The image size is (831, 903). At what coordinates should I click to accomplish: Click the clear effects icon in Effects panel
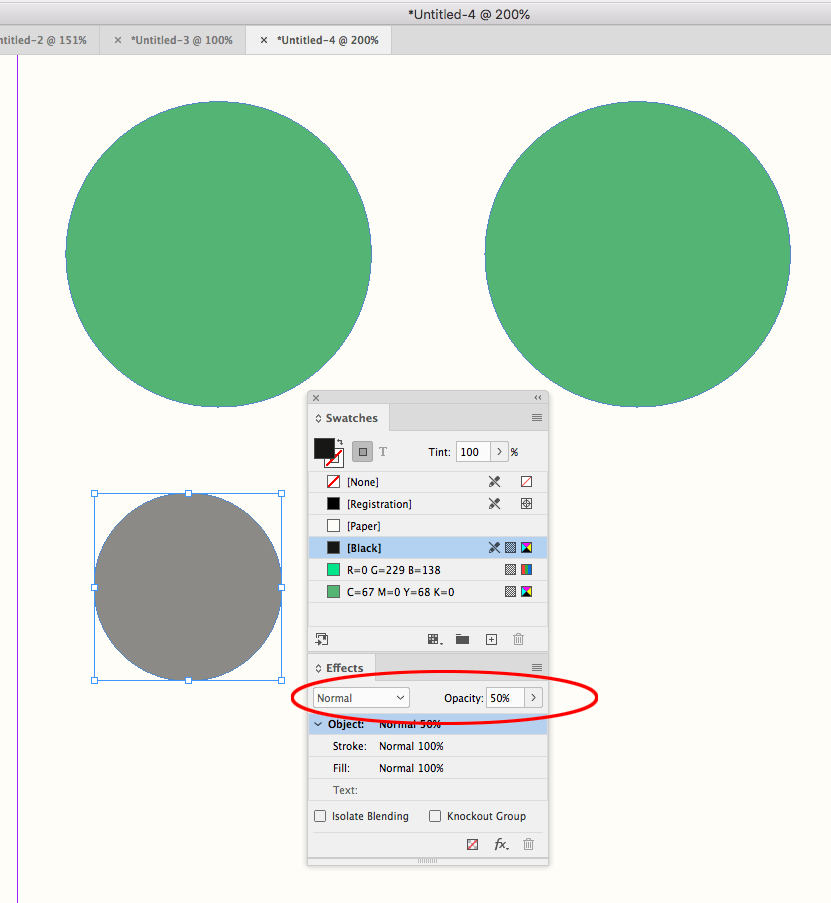(x=471, y=844)
